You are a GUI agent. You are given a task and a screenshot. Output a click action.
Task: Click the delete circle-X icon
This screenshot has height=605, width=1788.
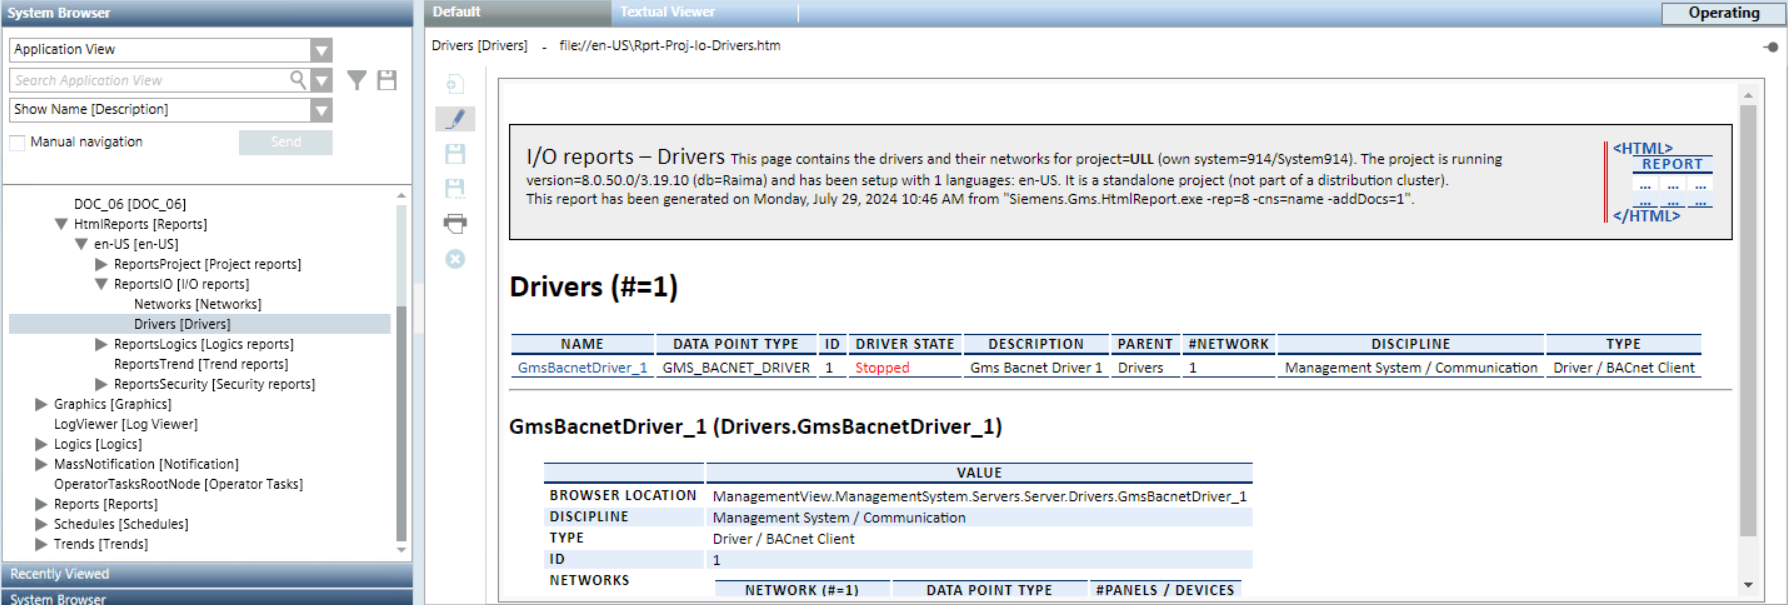[455, 259]
